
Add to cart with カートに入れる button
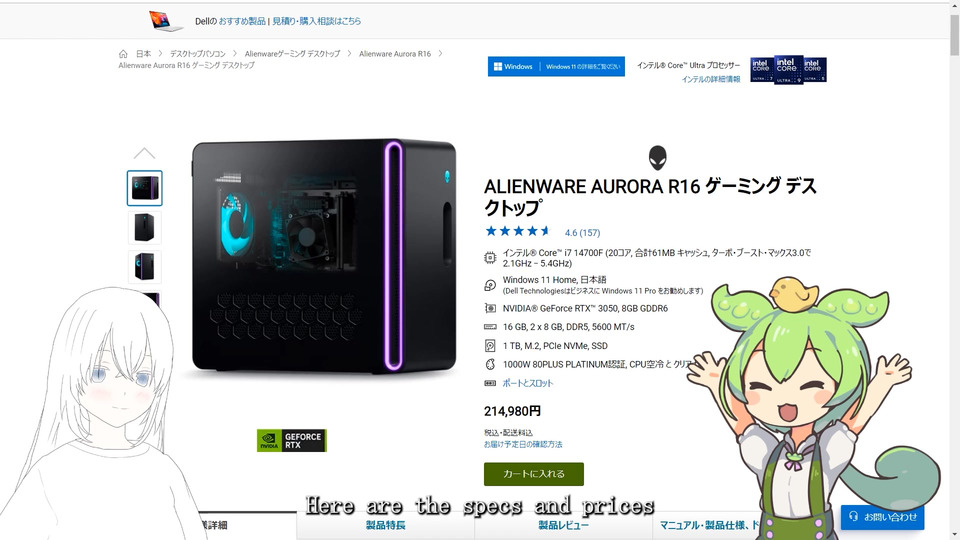click(x=534, y=474)
